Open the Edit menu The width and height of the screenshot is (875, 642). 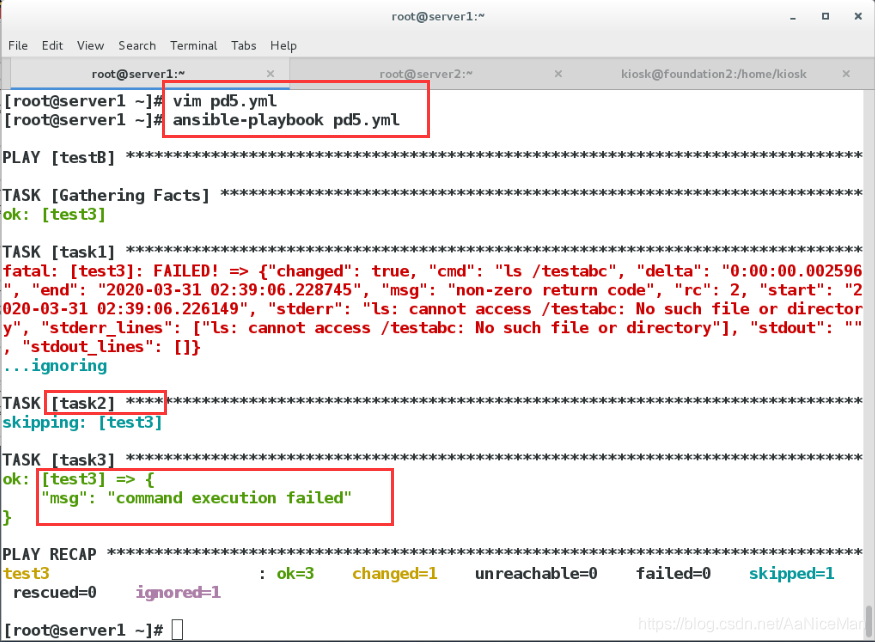[x=52, y=46]
